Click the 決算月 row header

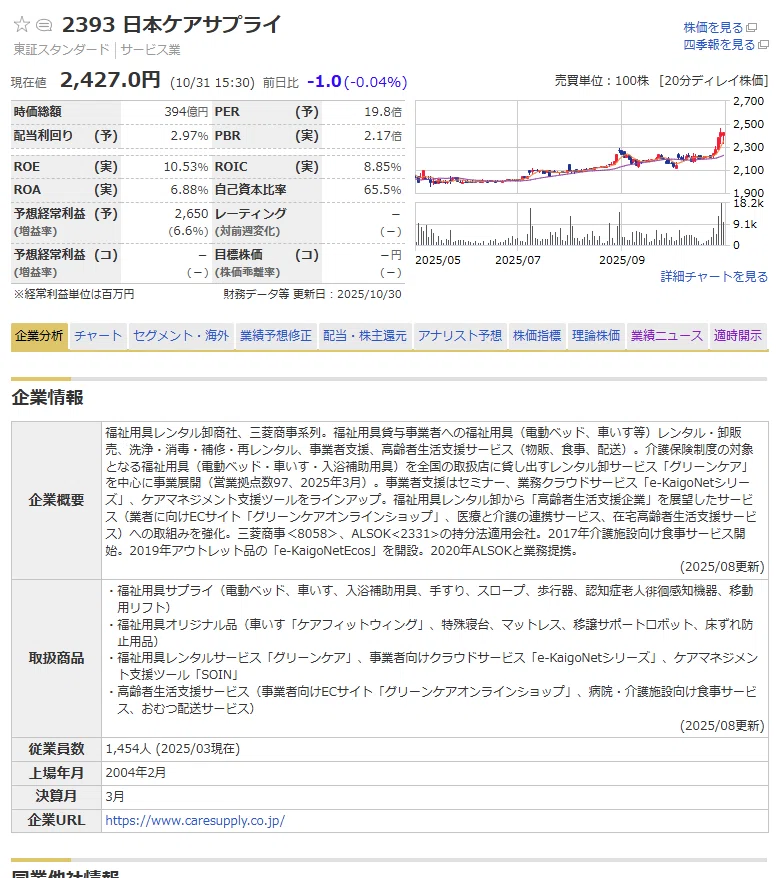pos(56,796)
